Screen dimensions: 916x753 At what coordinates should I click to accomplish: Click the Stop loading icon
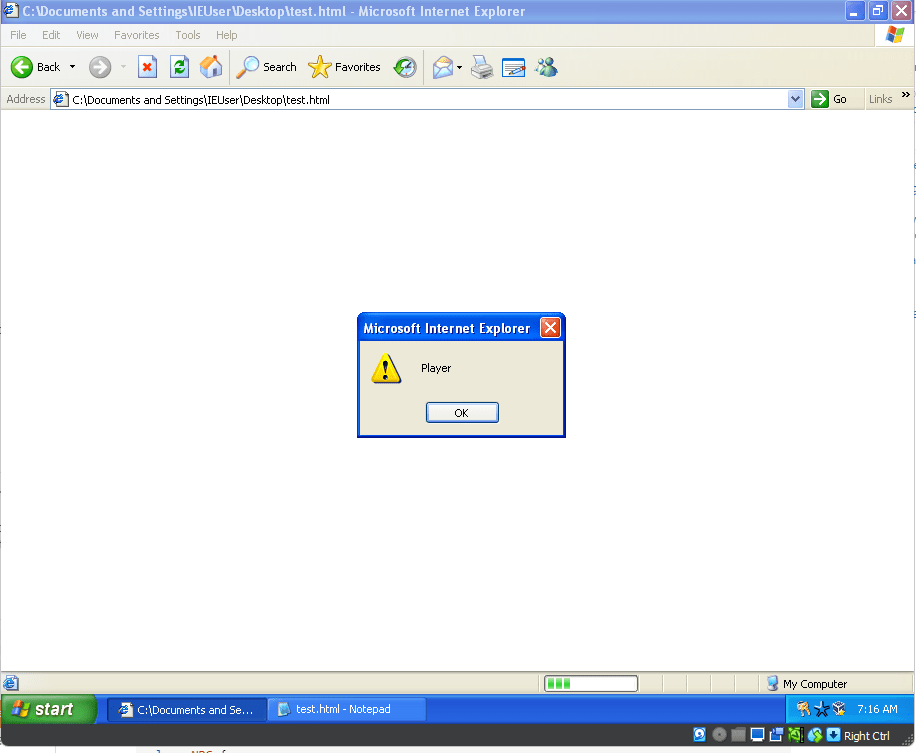[148, 67]
